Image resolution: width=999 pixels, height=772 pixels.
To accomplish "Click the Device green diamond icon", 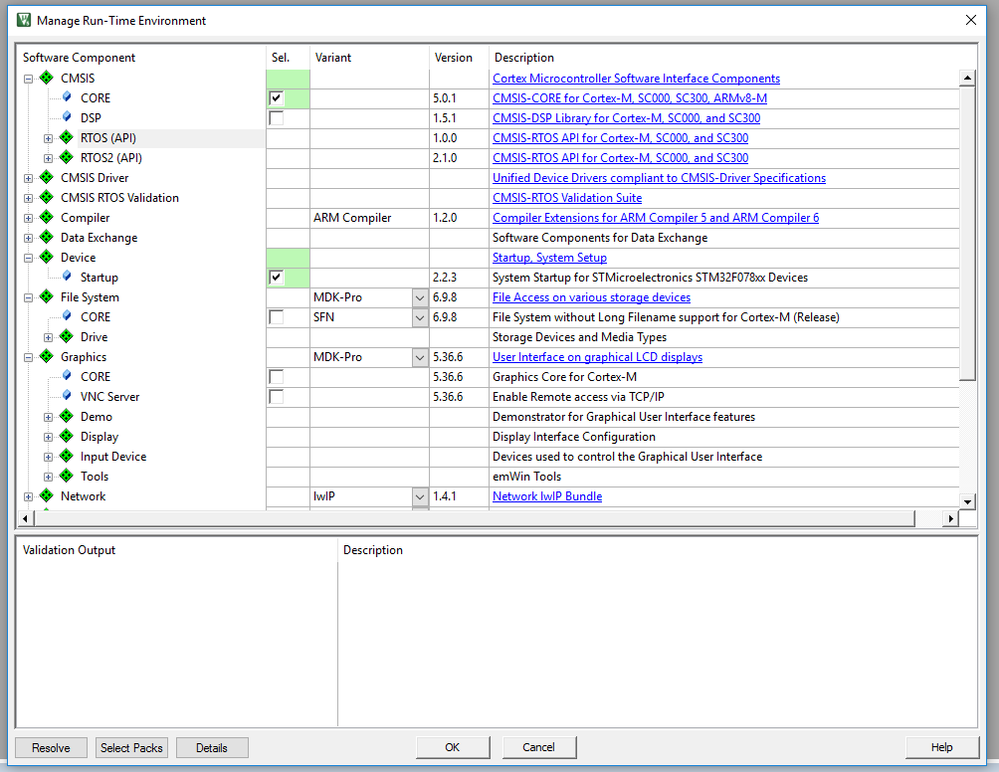I will pyautogui.click(x=47, y=257).
